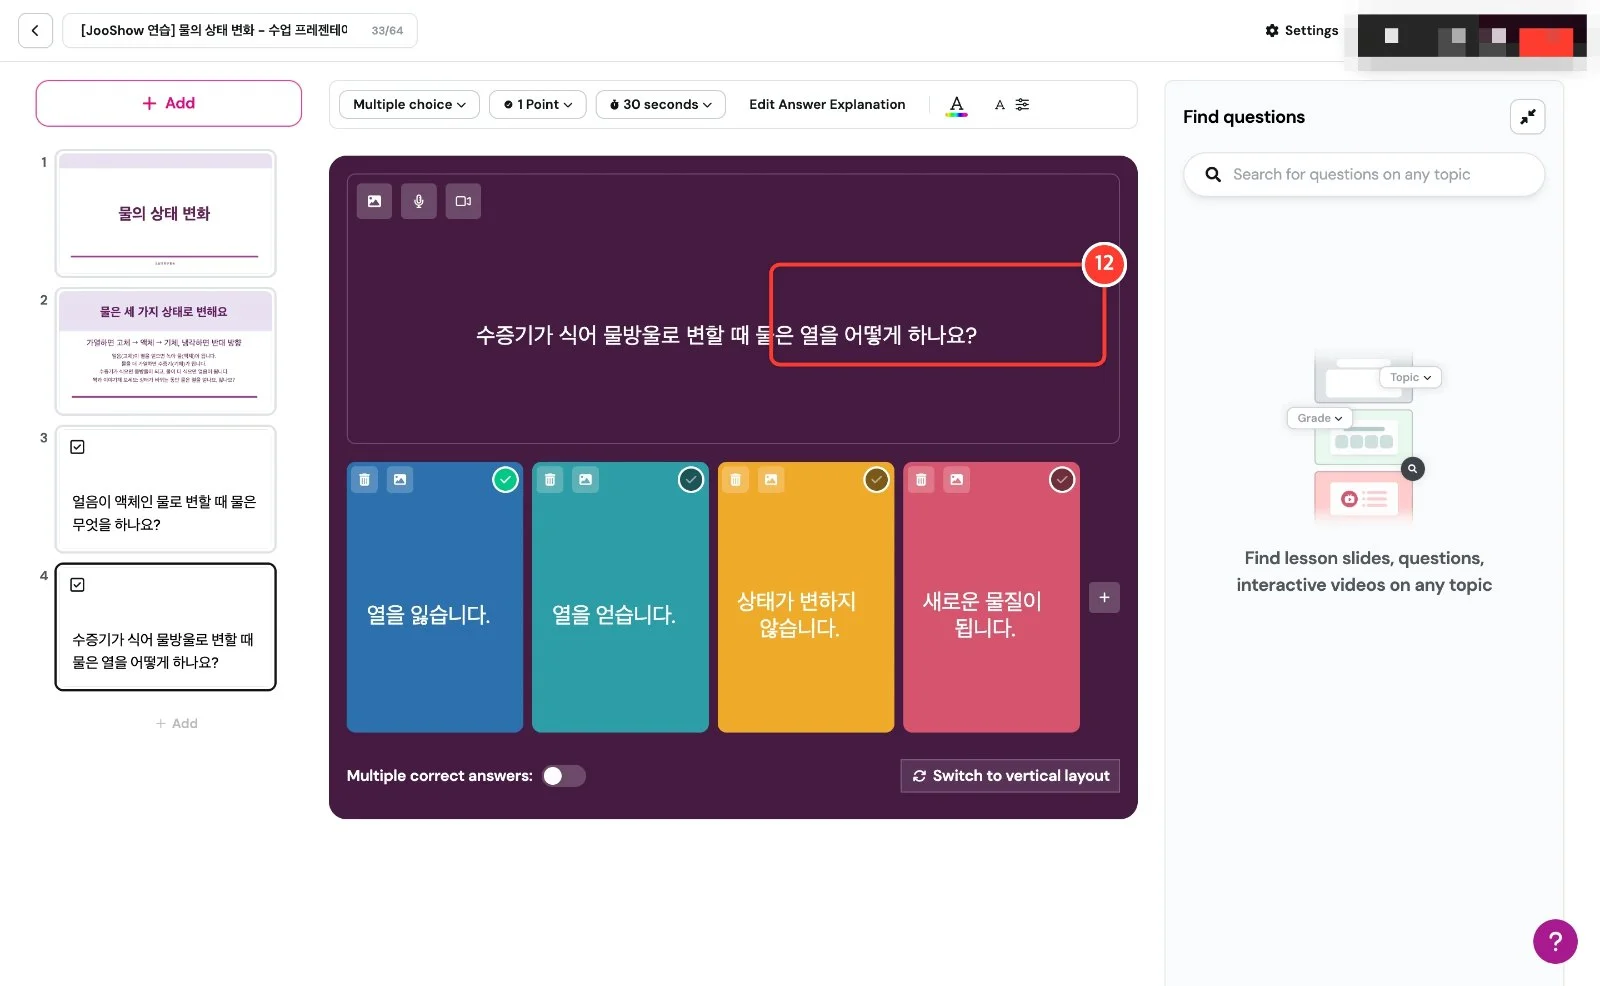Viewport: 1600px width, 986px height.
Task: Select slide 3 question about 얼음이 액체인 물로
Action: tap(166, 489)
